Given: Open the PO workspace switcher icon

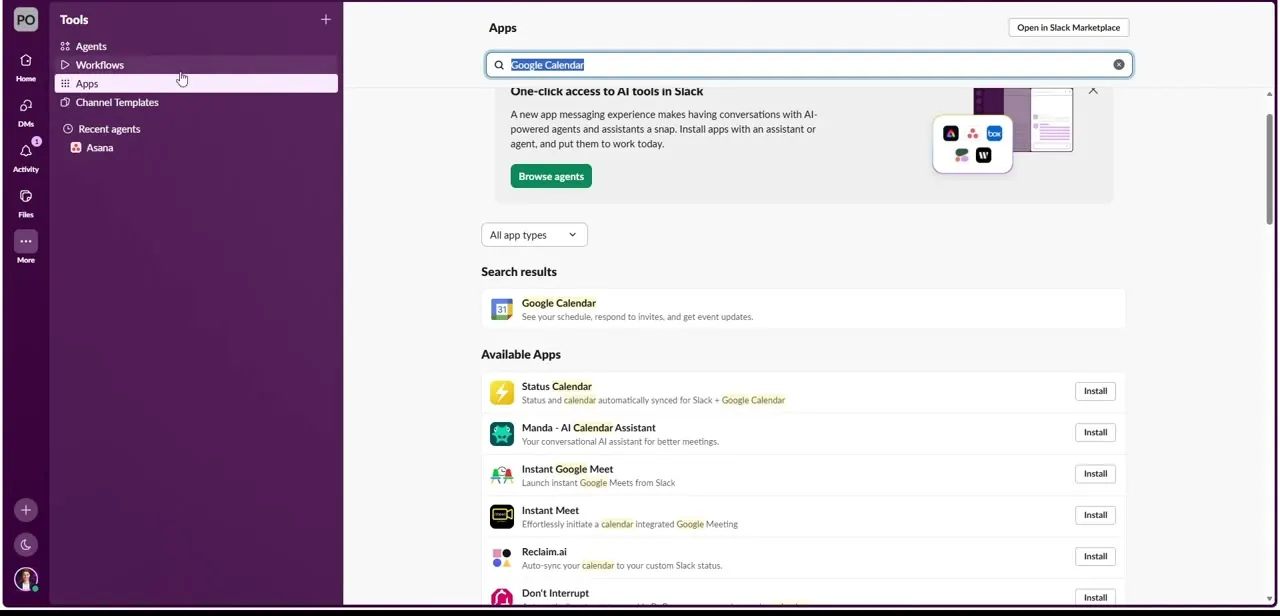Looking at the screenshot, I should coord(26,19).
